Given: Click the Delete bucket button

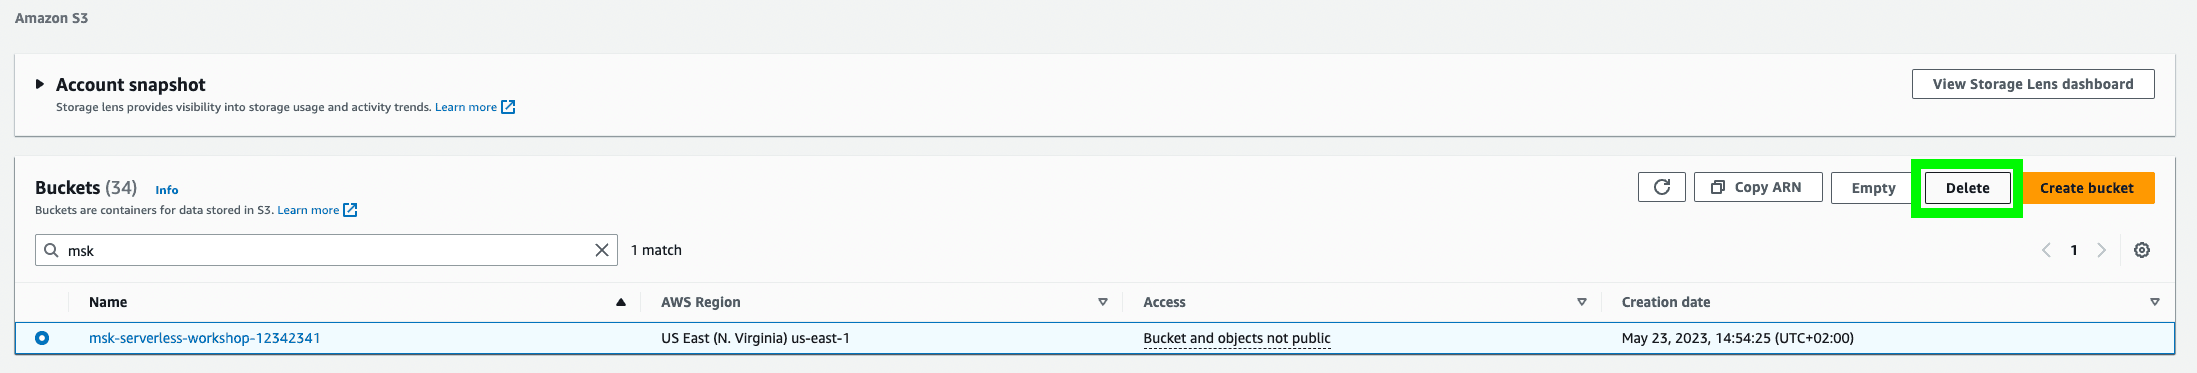Looking at the screenshot, I should click(x=1967, y=188).
